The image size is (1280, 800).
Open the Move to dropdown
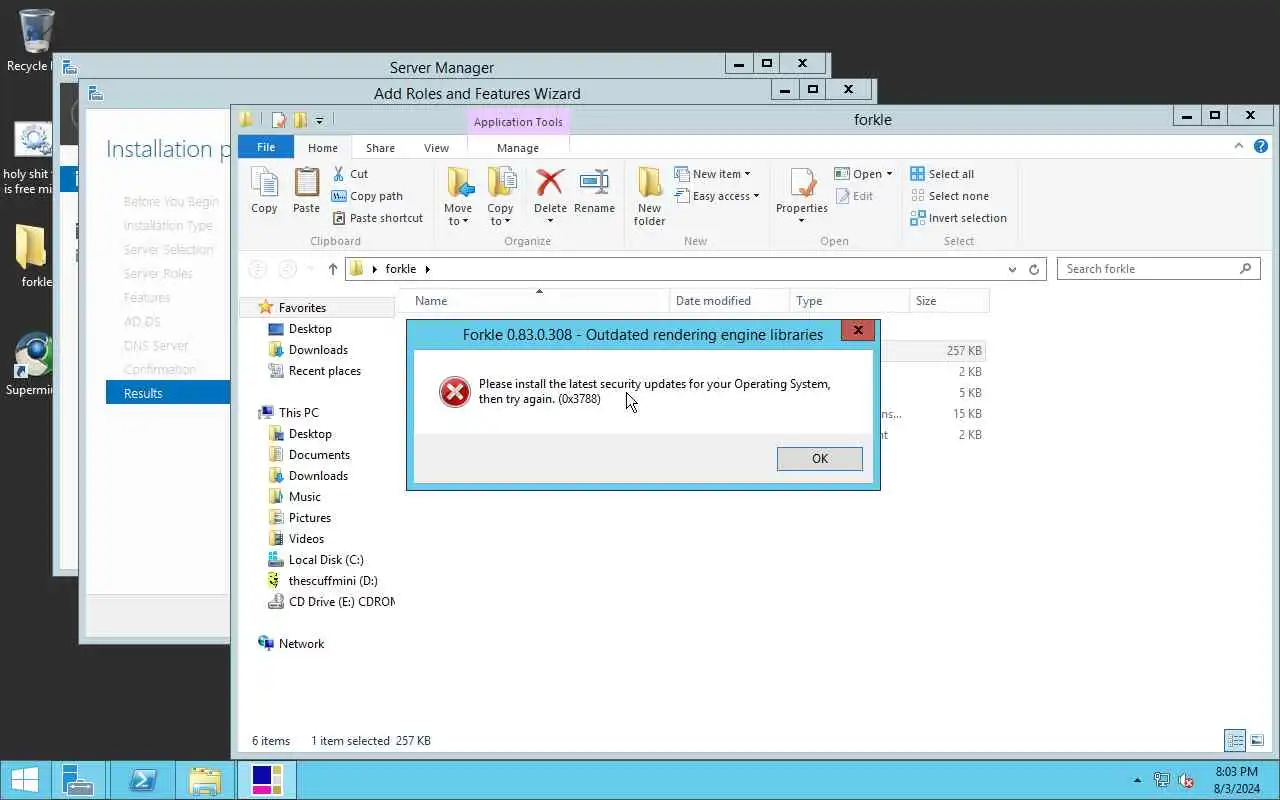coord(458,197)
